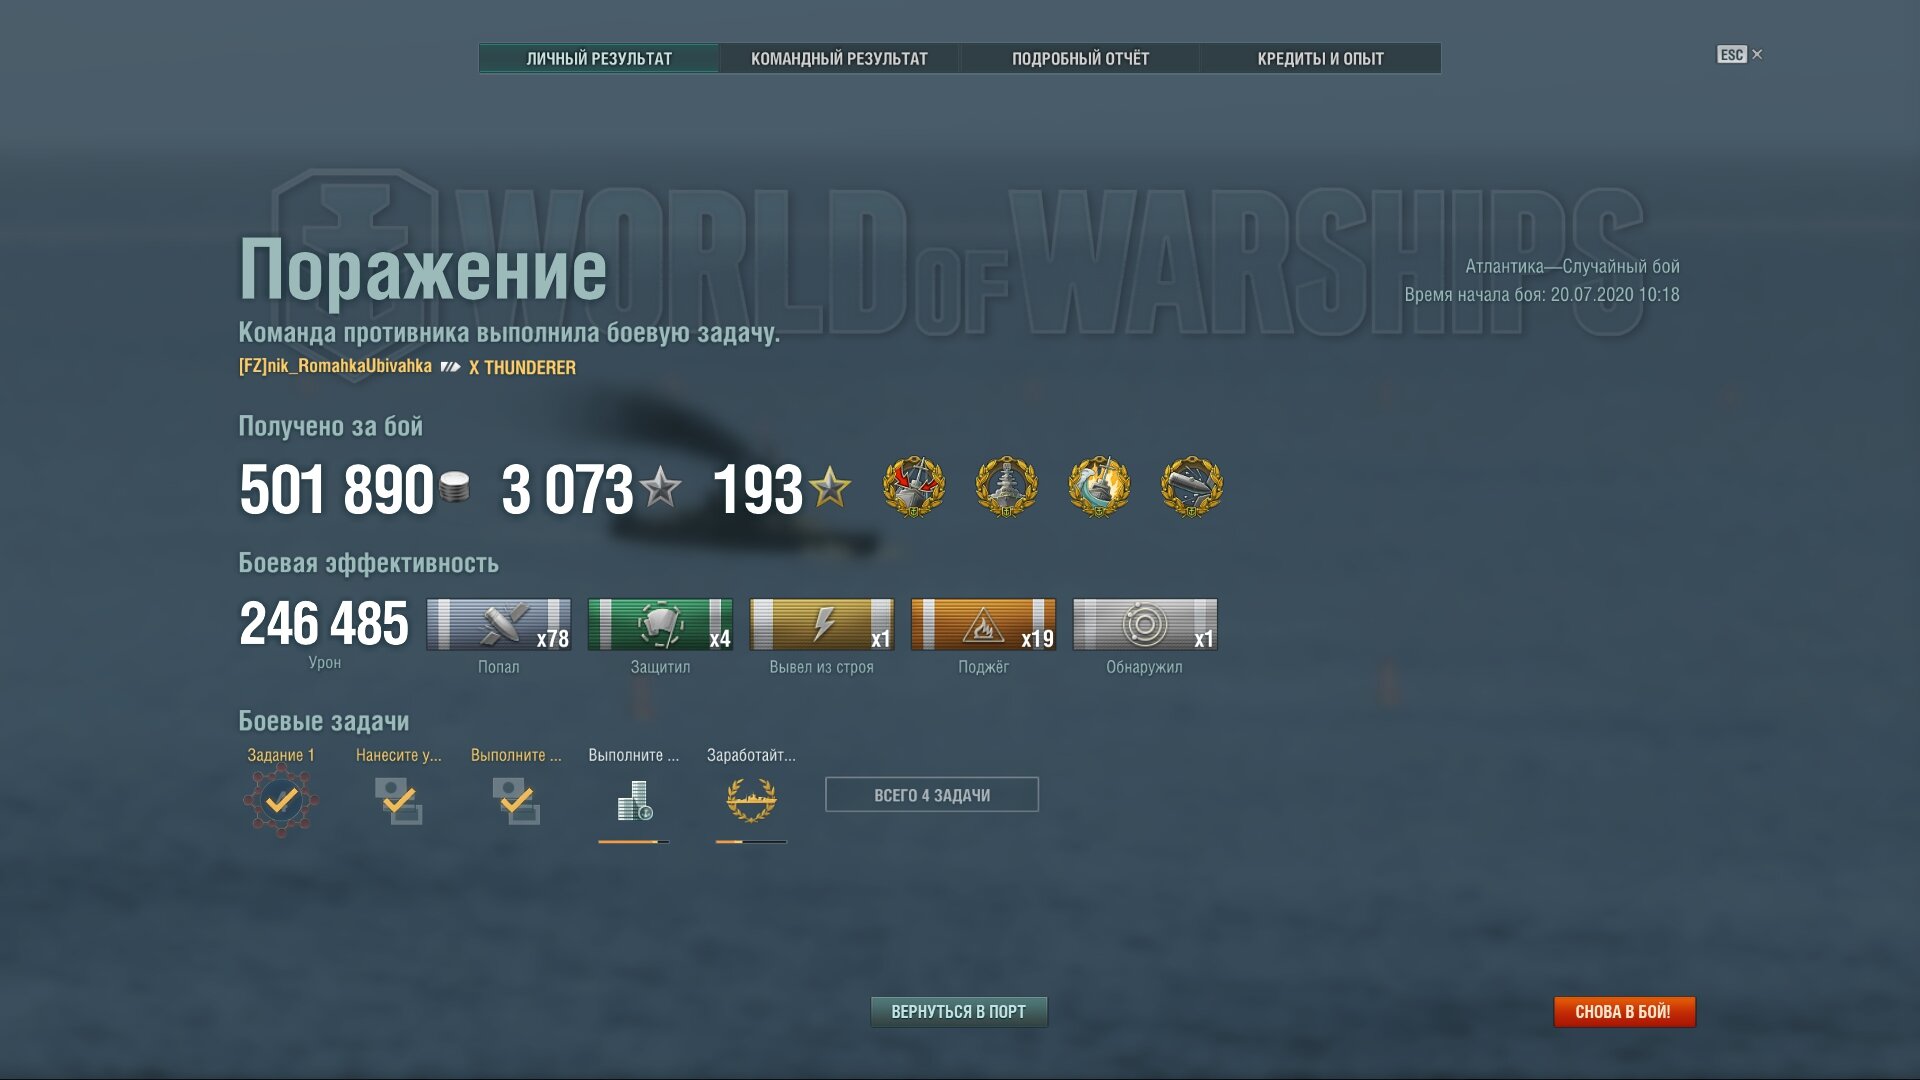
Task: Click the Поджёг fire ribbon x19
Action: coord(983,625)
